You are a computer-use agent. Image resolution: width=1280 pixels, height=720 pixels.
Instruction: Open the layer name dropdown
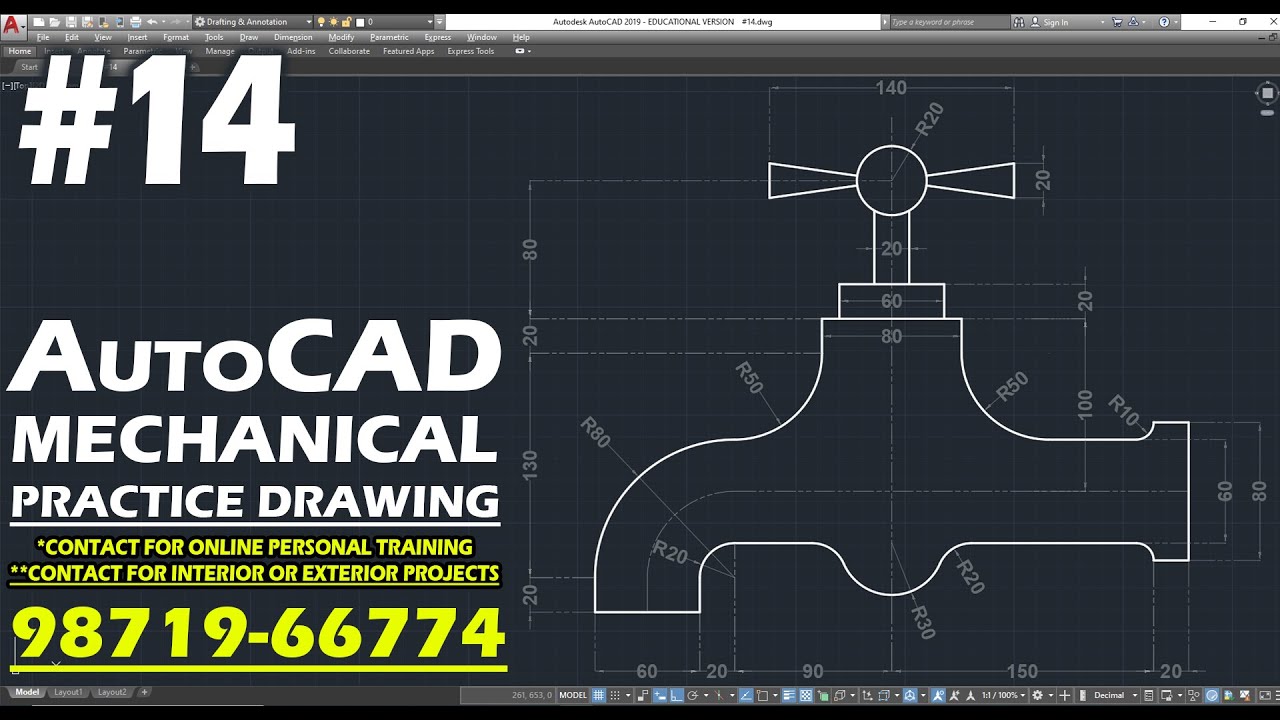[430, 22]
